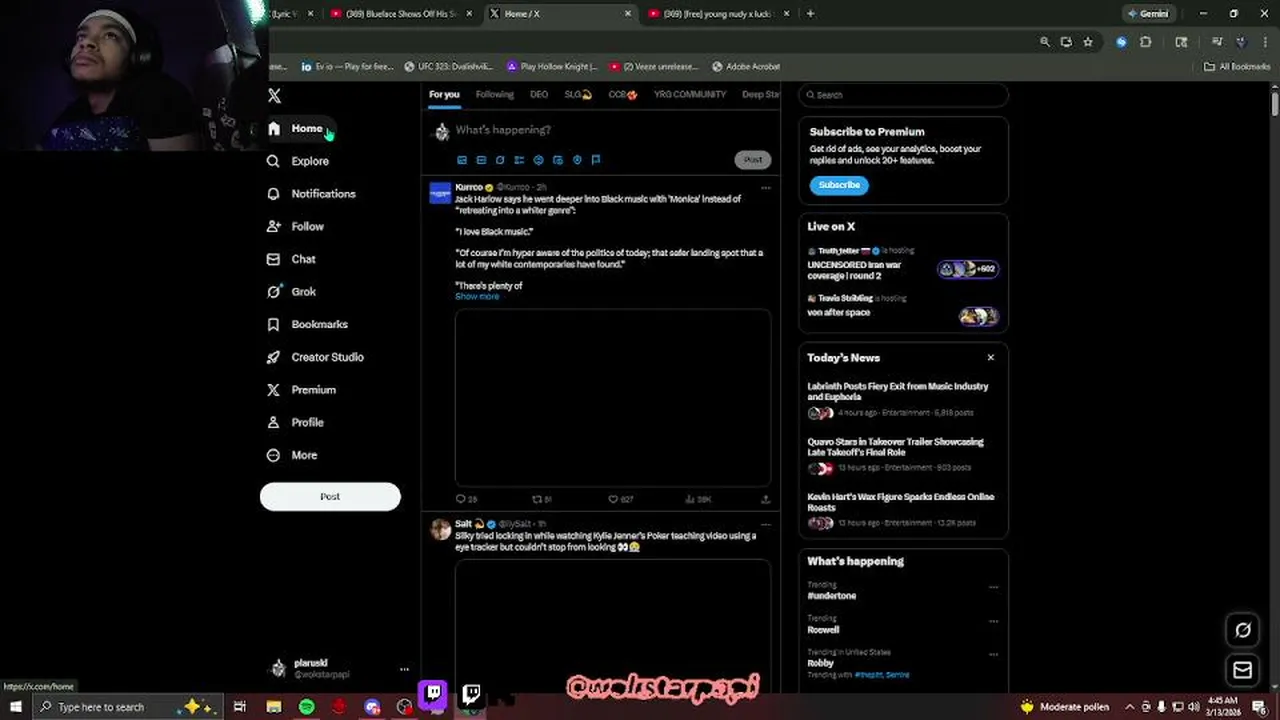The height and width of the screenshot is (720, 1280).
Task: Click the X logo in sidebar
Action: tap(275, 96)
